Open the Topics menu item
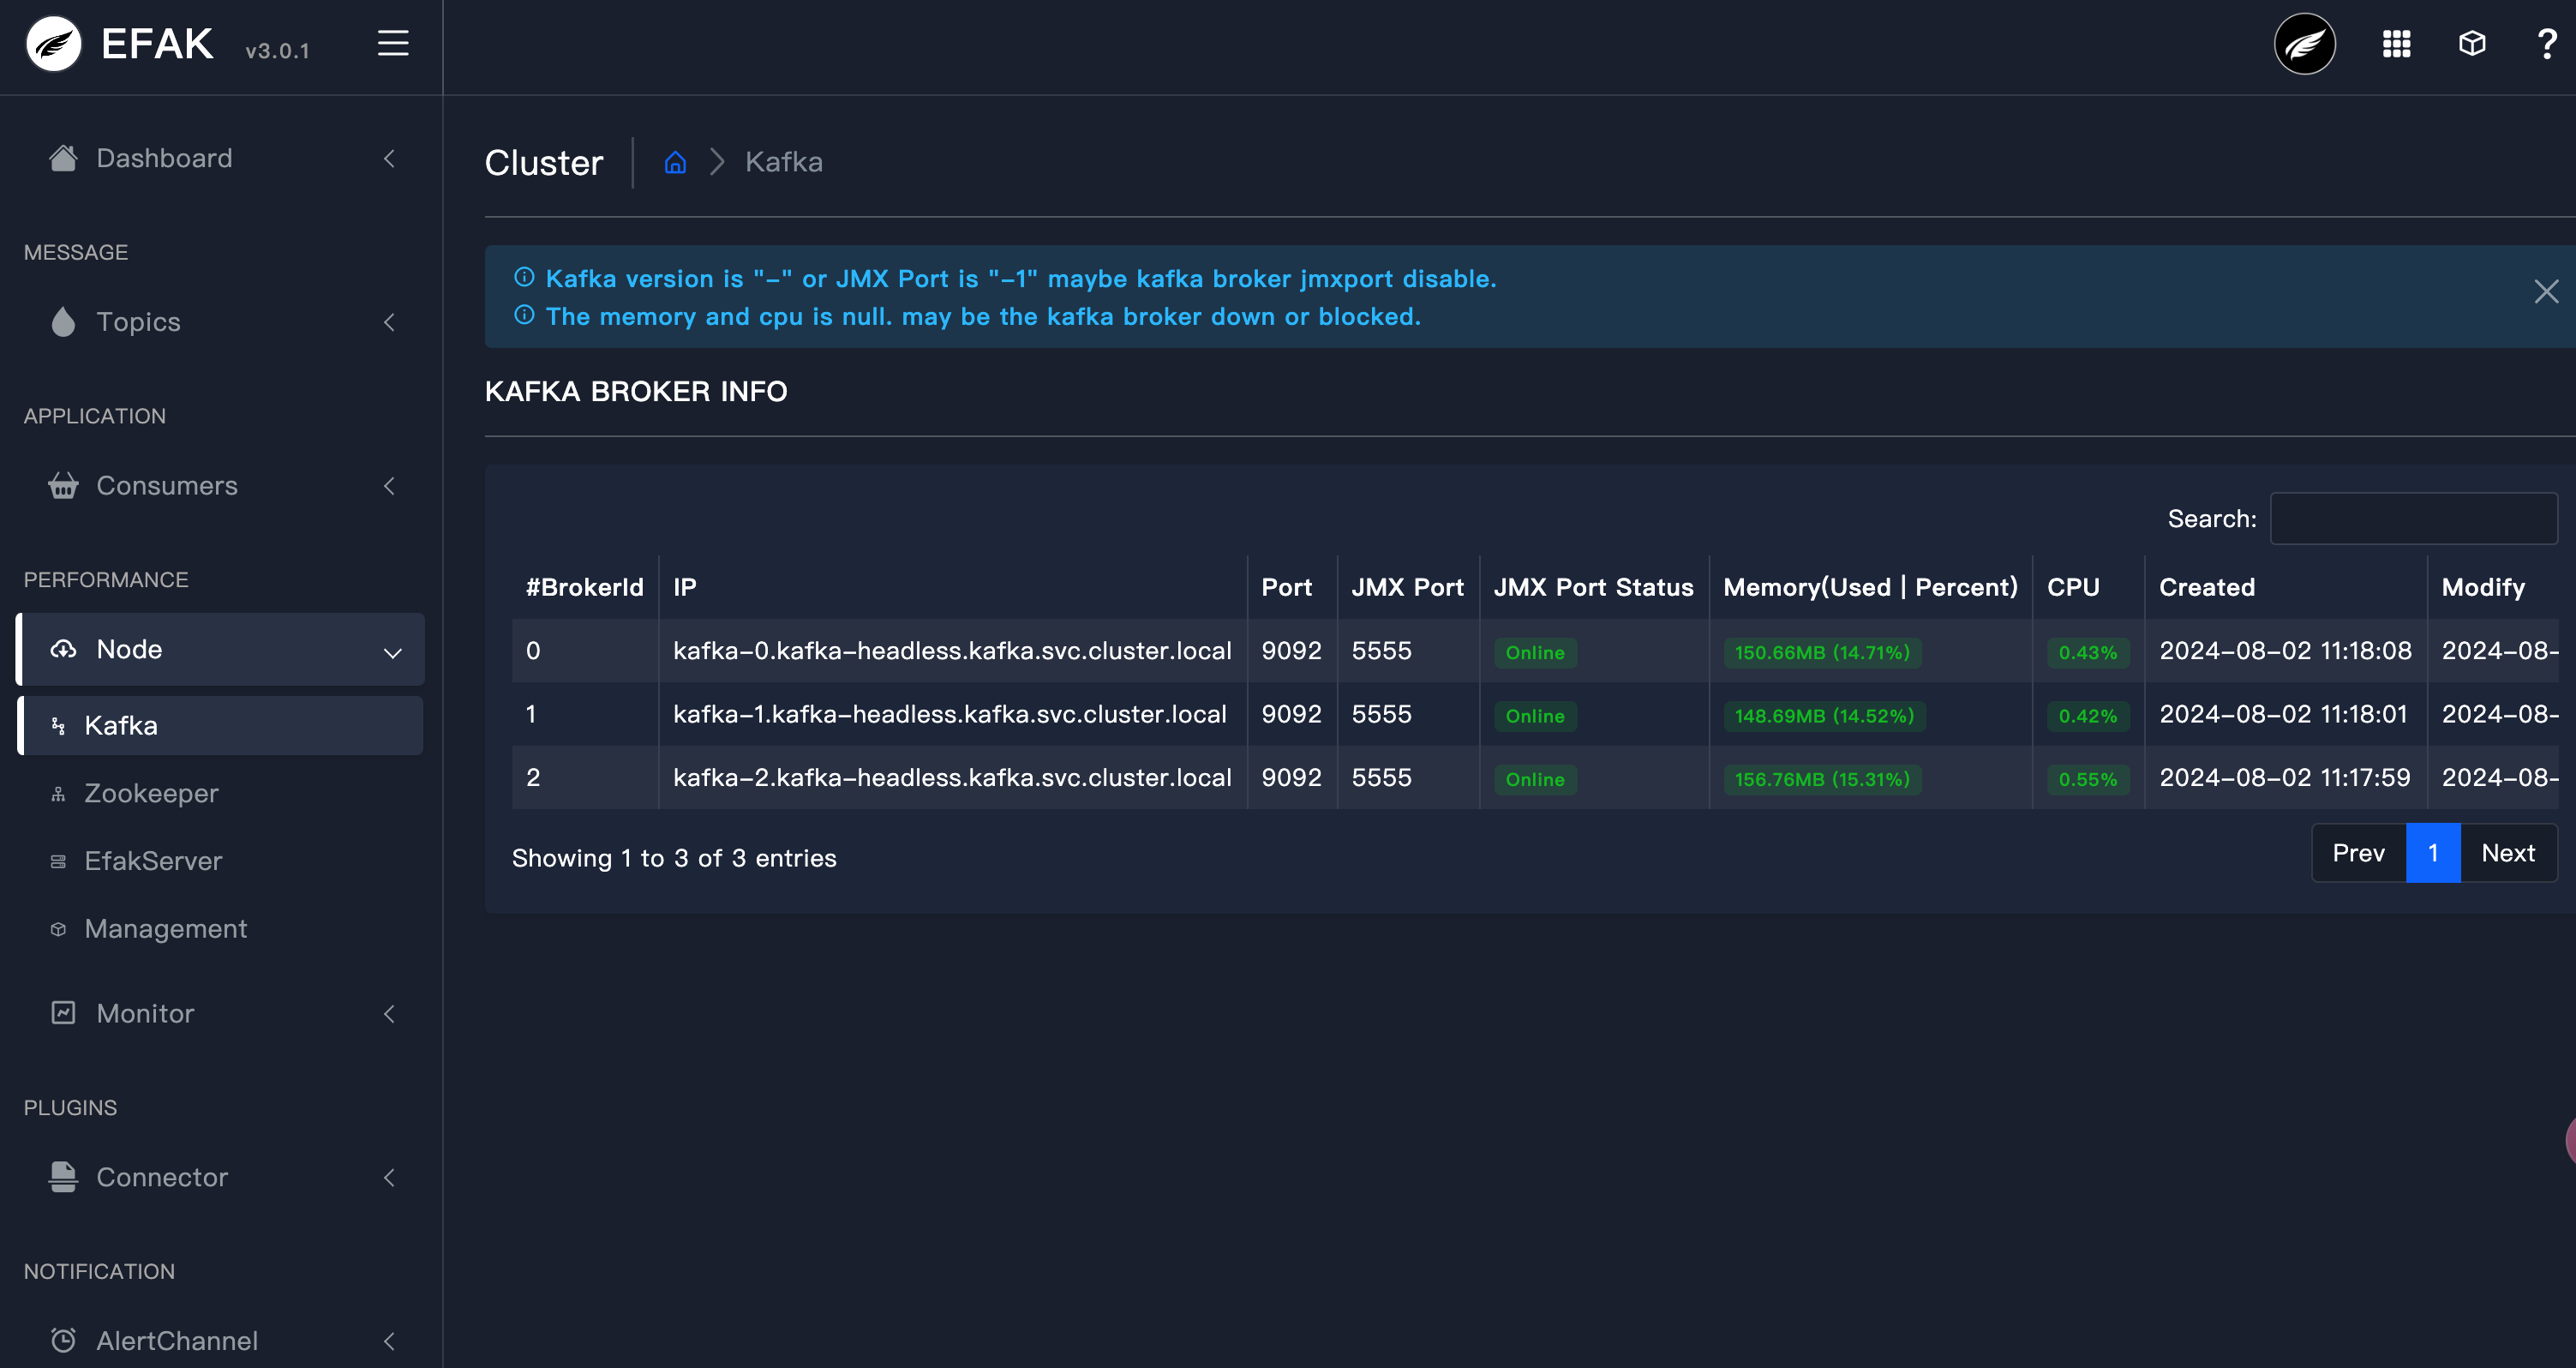The height and width of the screenshot is (1368, 2576). click(222, 322)
